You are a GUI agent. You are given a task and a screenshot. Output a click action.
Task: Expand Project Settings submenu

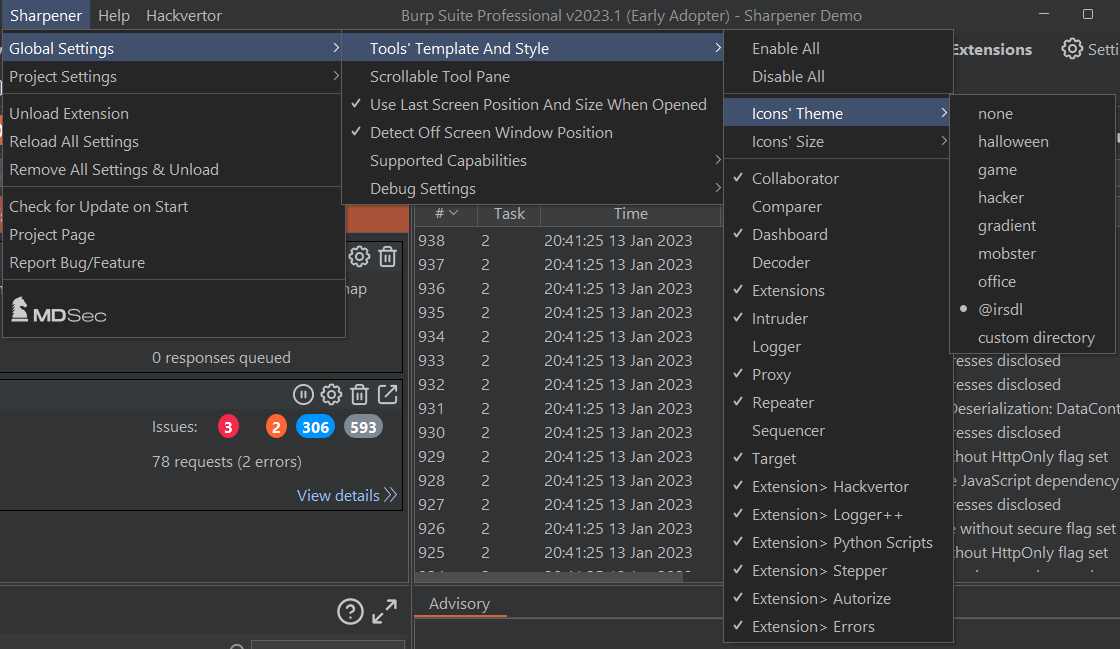pos(174,76)
